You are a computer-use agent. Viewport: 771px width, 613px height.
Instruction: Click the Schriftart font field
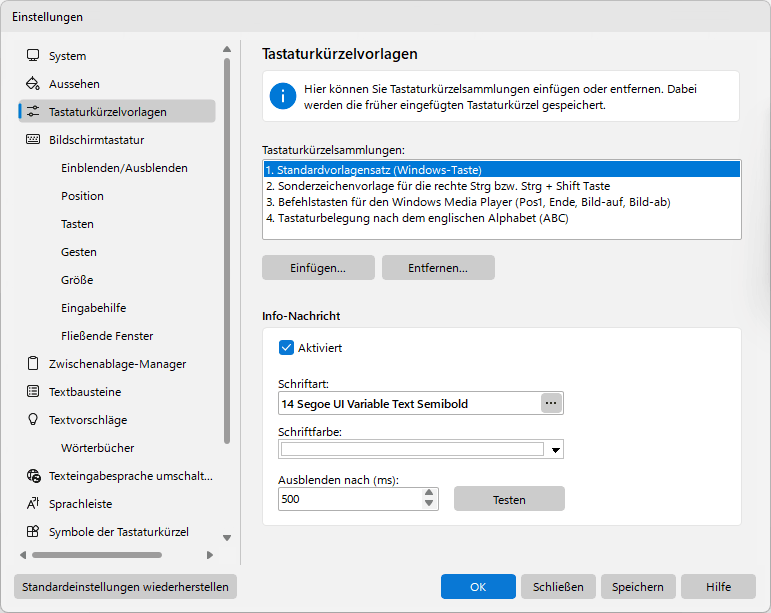410,403
